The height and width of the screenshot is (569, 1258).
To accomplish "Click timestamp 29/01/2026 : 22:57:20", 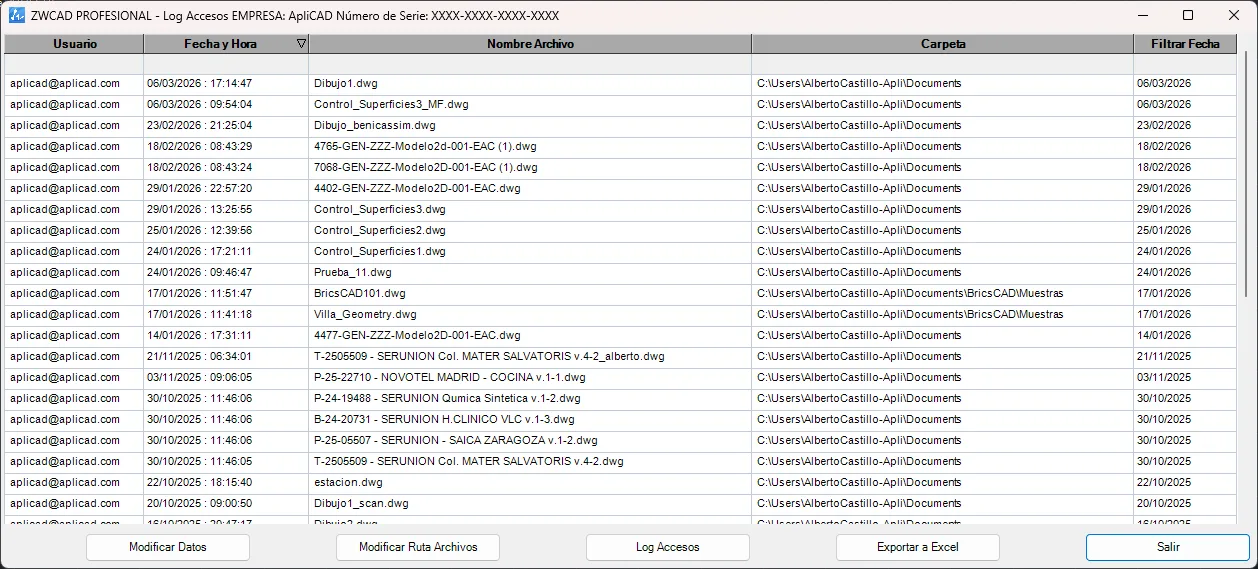I will coord(199,188).
